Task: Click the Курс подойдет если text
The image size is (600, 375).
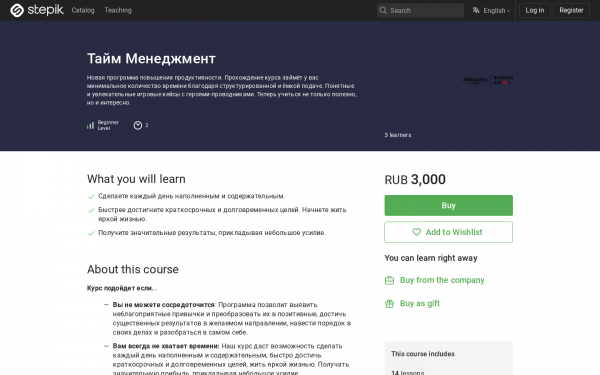Action: point(122,288)
